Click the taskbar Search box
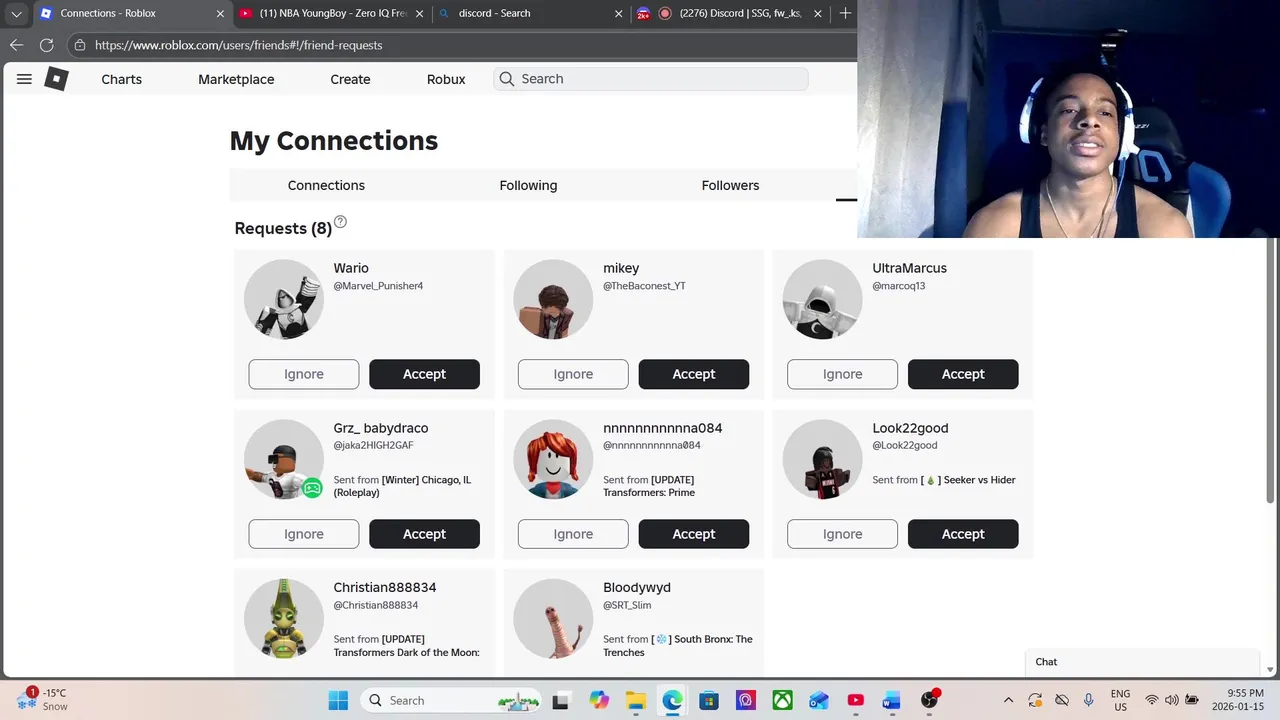1280x720 pixels. tap(450, 700)
